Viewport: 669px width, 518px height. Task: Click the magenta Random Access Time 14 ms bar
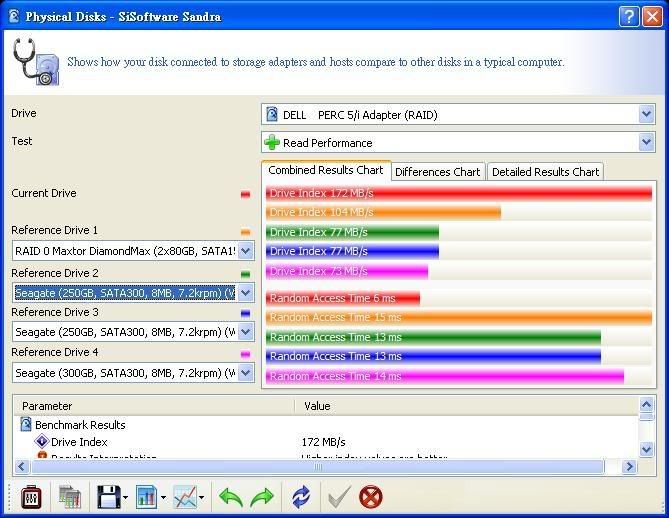445,376
